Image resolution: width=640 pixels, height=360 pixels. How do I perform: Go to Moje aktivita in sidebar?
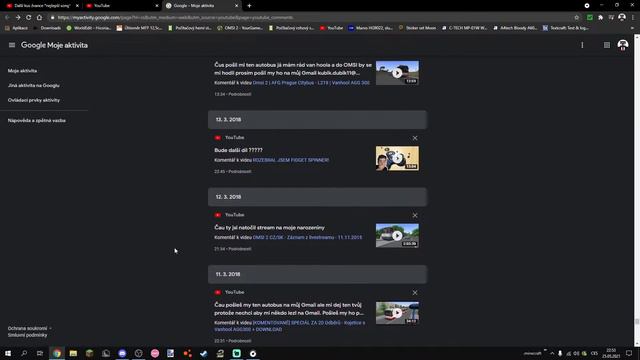click(22, 71)
